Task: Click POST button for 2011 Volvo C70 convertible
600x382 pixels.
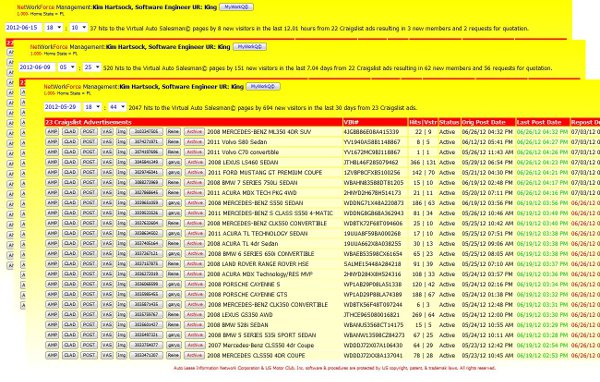Action: pyautogui.click(x=89, y=152)
